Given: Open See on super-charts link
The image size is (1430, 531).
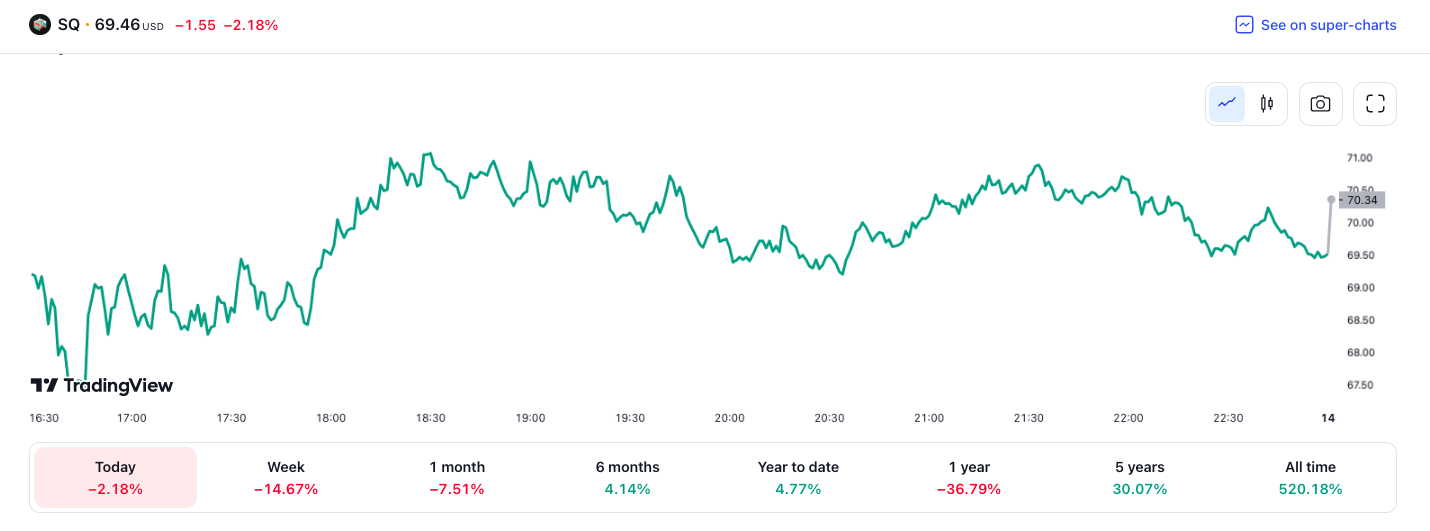Looking at the screenshot, I should 1328,25.
